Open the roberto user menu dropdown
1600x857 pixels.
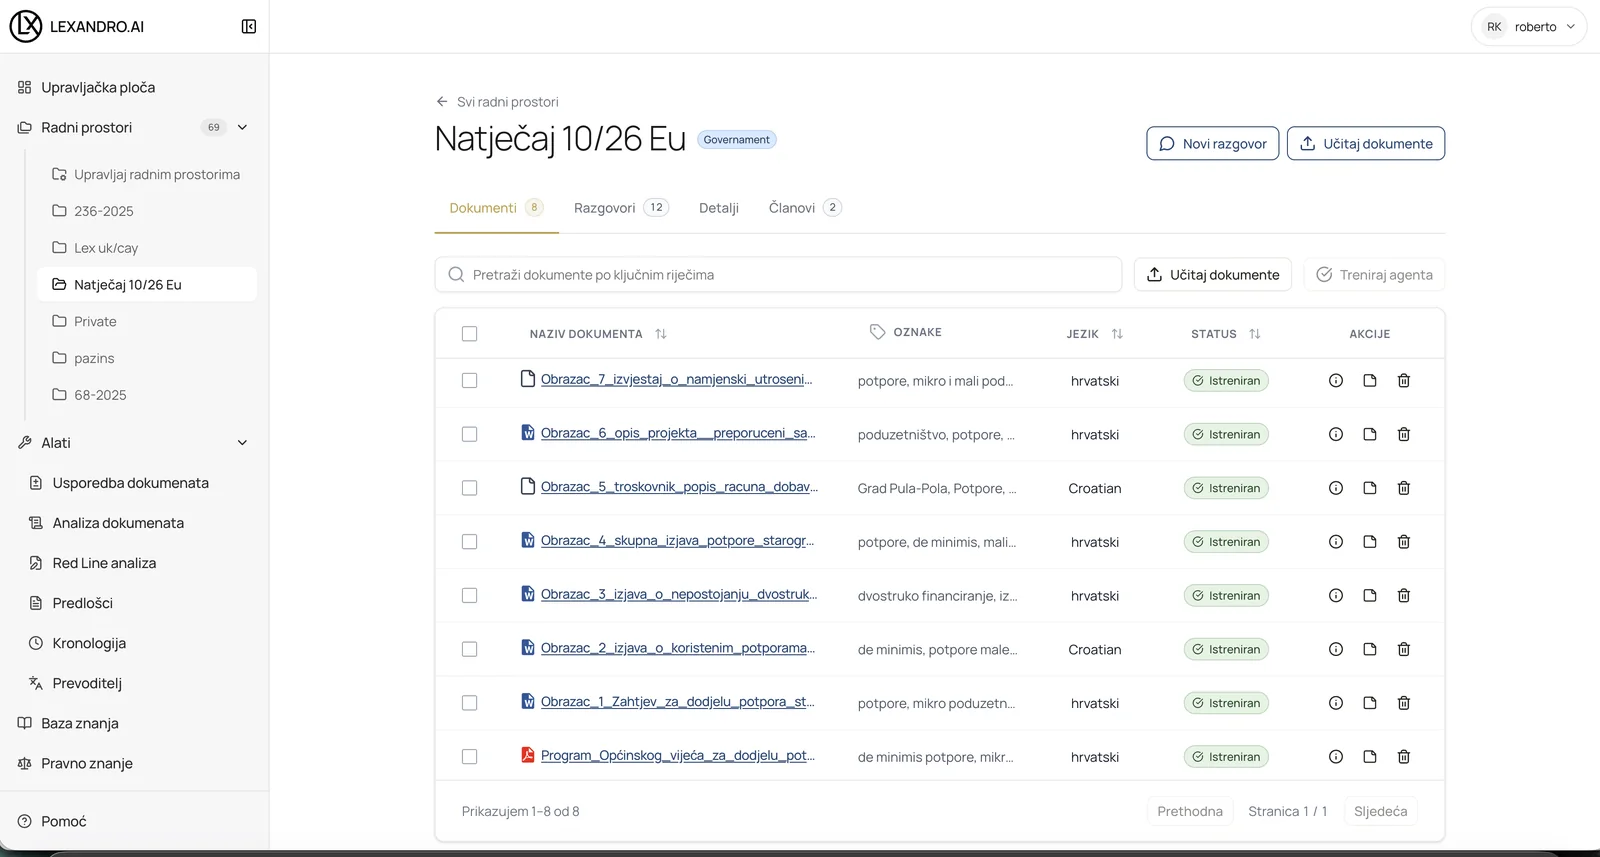pos(1529,27)
